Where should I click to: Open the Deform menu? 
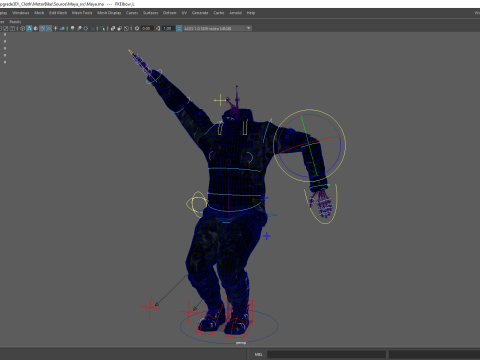(x=169, y=13)
